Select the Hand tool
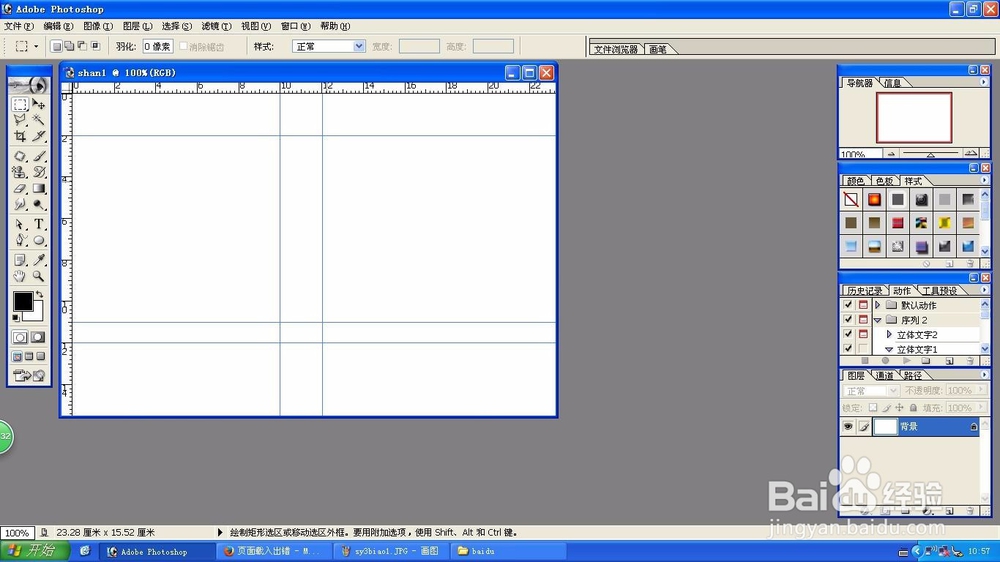The height and width of the screenshot is (562, 1000). pos(20,276)
